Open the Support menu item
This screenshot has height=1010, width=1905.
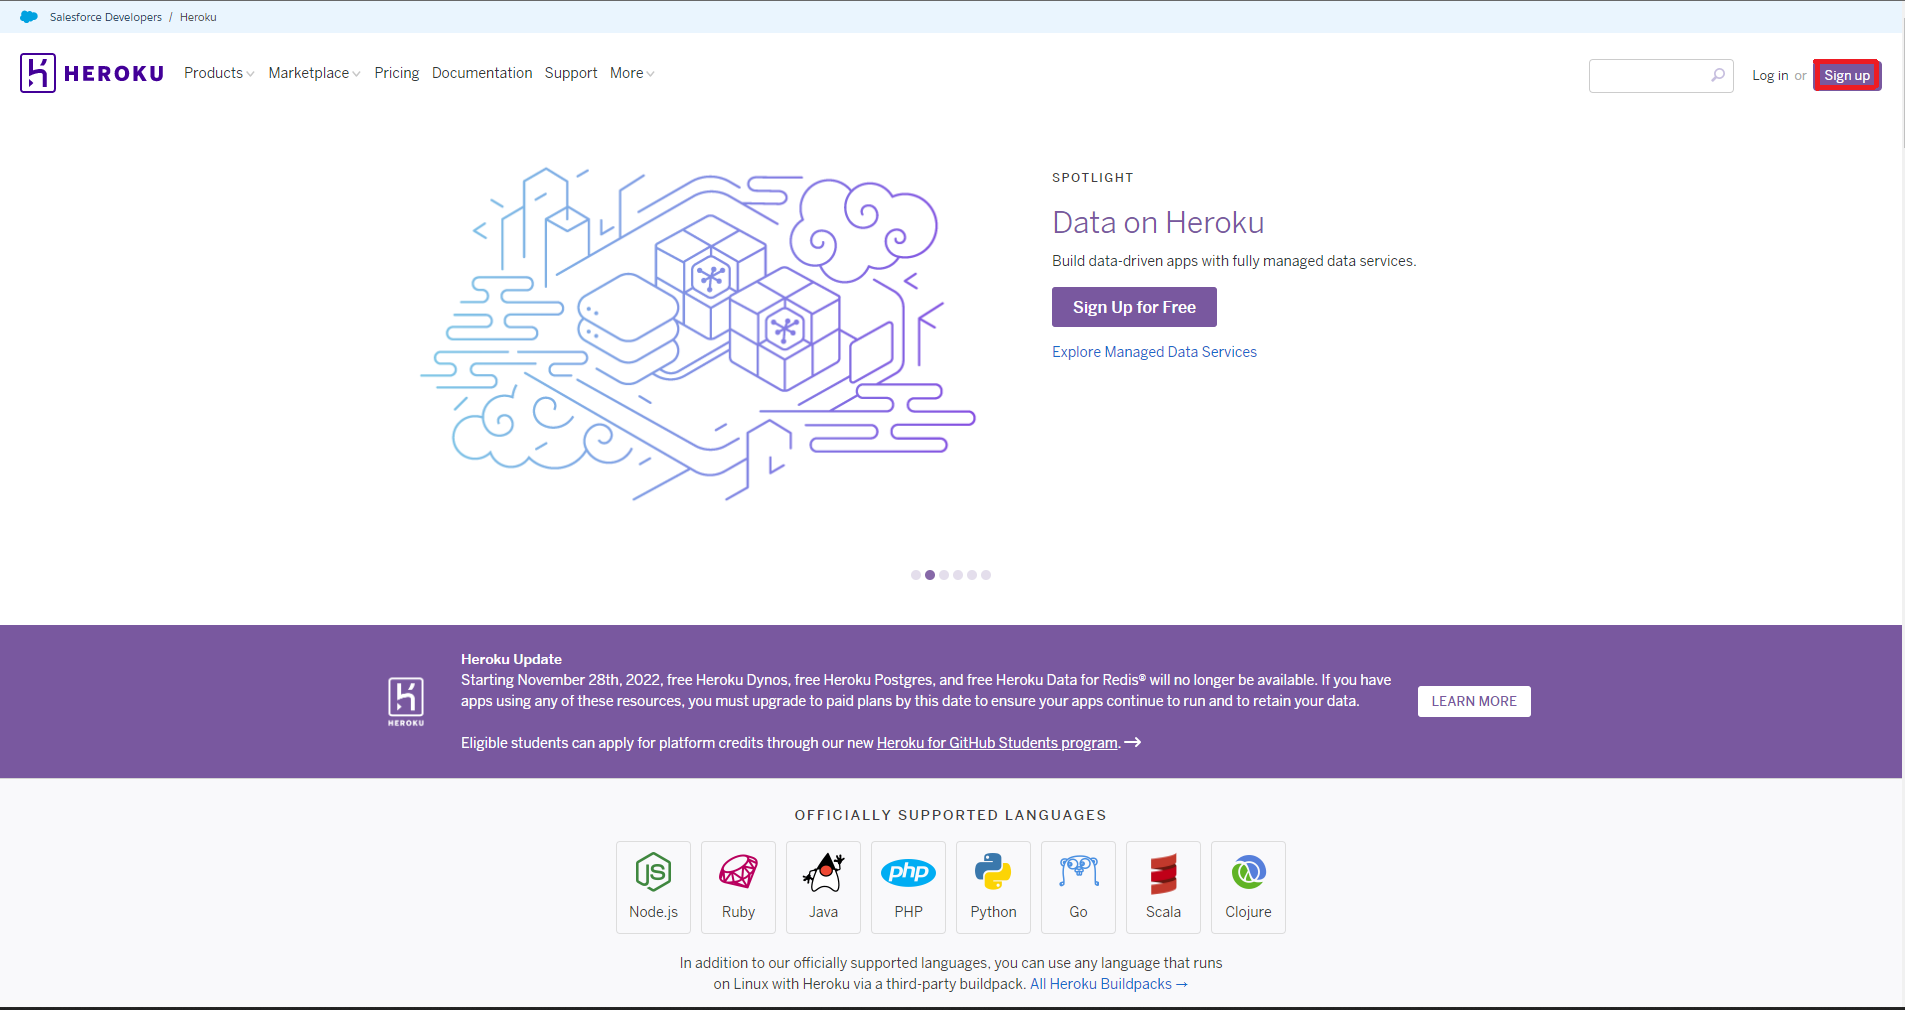tap(571, 73)
